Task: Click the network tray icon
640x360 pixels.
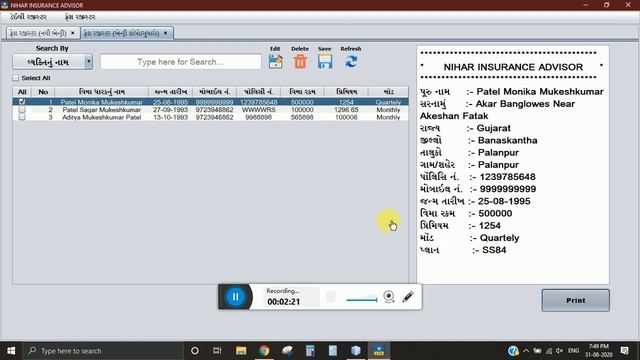Action: click(549, 351)
